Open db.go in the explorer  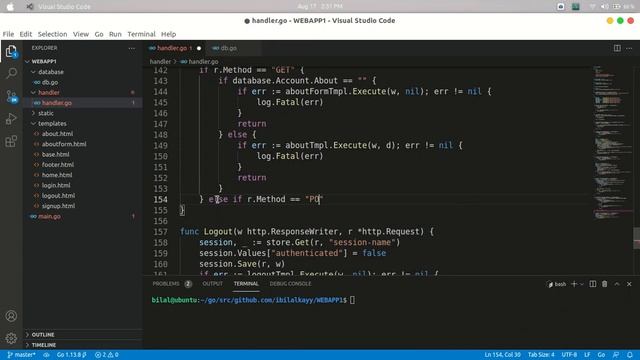coord(82,82)
